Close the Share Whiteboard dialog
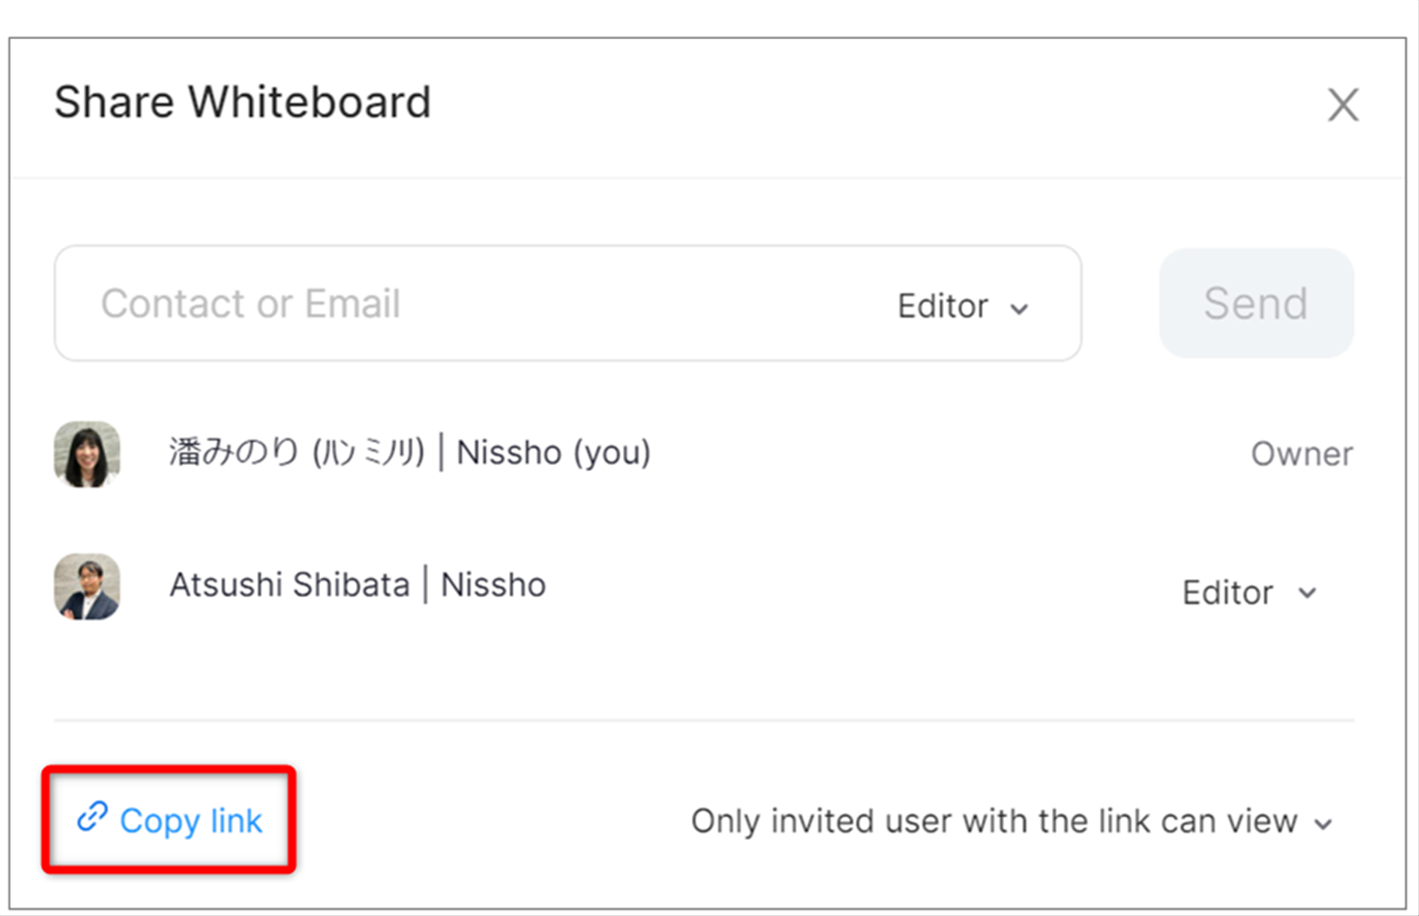Screen dimensions: 1419x916 coord(1343,104)
